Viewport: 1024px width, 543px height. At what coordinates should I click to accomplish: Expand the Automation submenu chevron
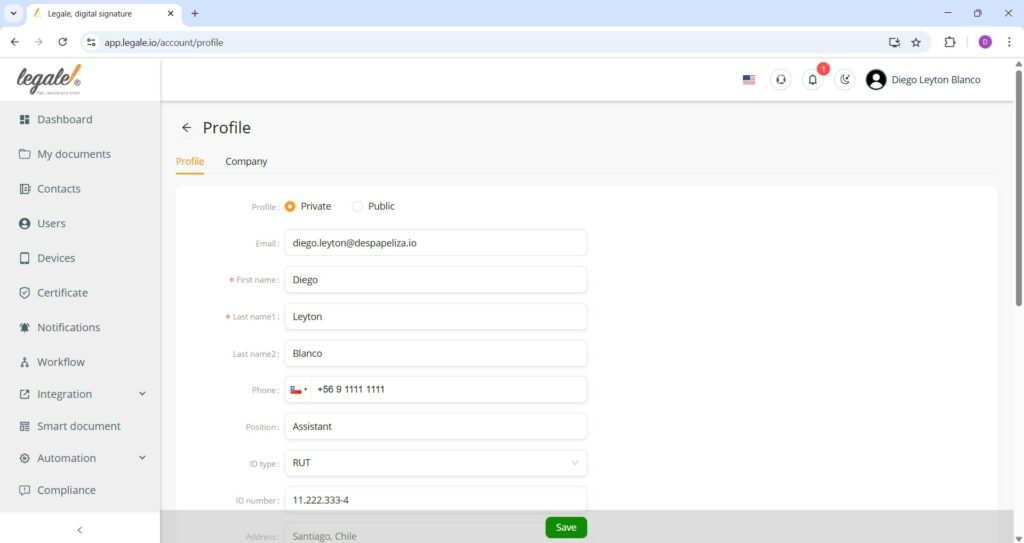(x=142, y=458)
